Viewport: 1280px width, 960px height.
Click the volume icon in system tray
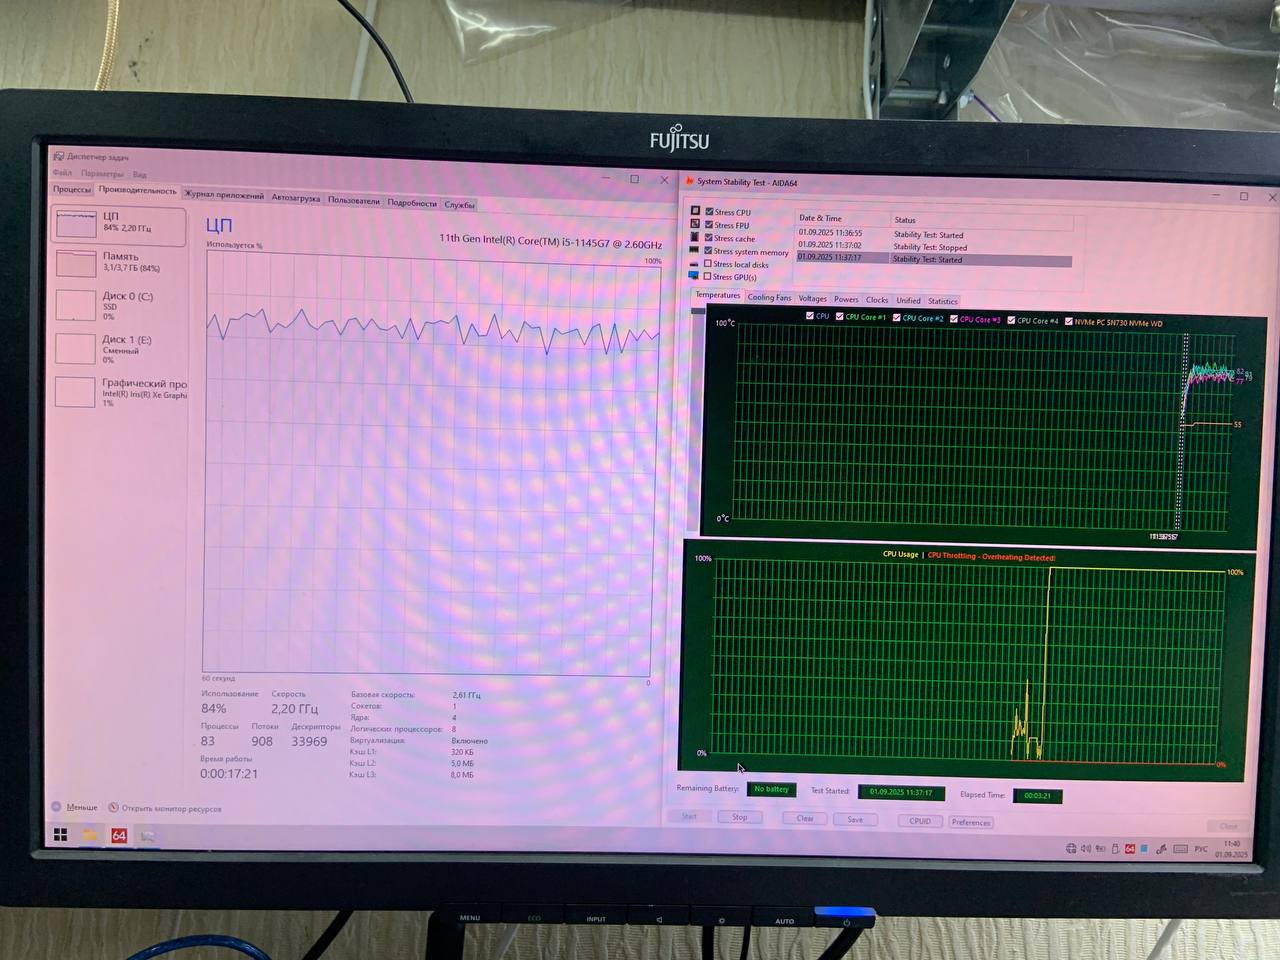1086,849
